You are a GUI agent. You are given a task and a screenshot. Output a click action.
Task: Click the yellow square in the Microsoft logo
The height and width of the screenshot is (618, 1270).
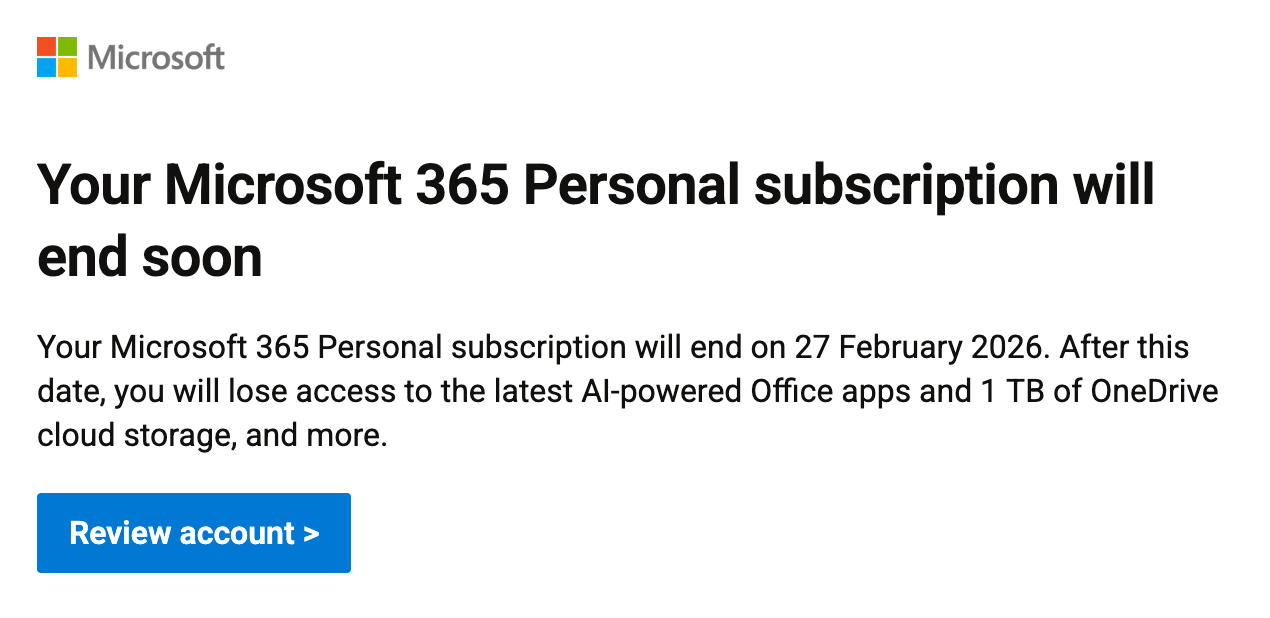click(67, 67)
